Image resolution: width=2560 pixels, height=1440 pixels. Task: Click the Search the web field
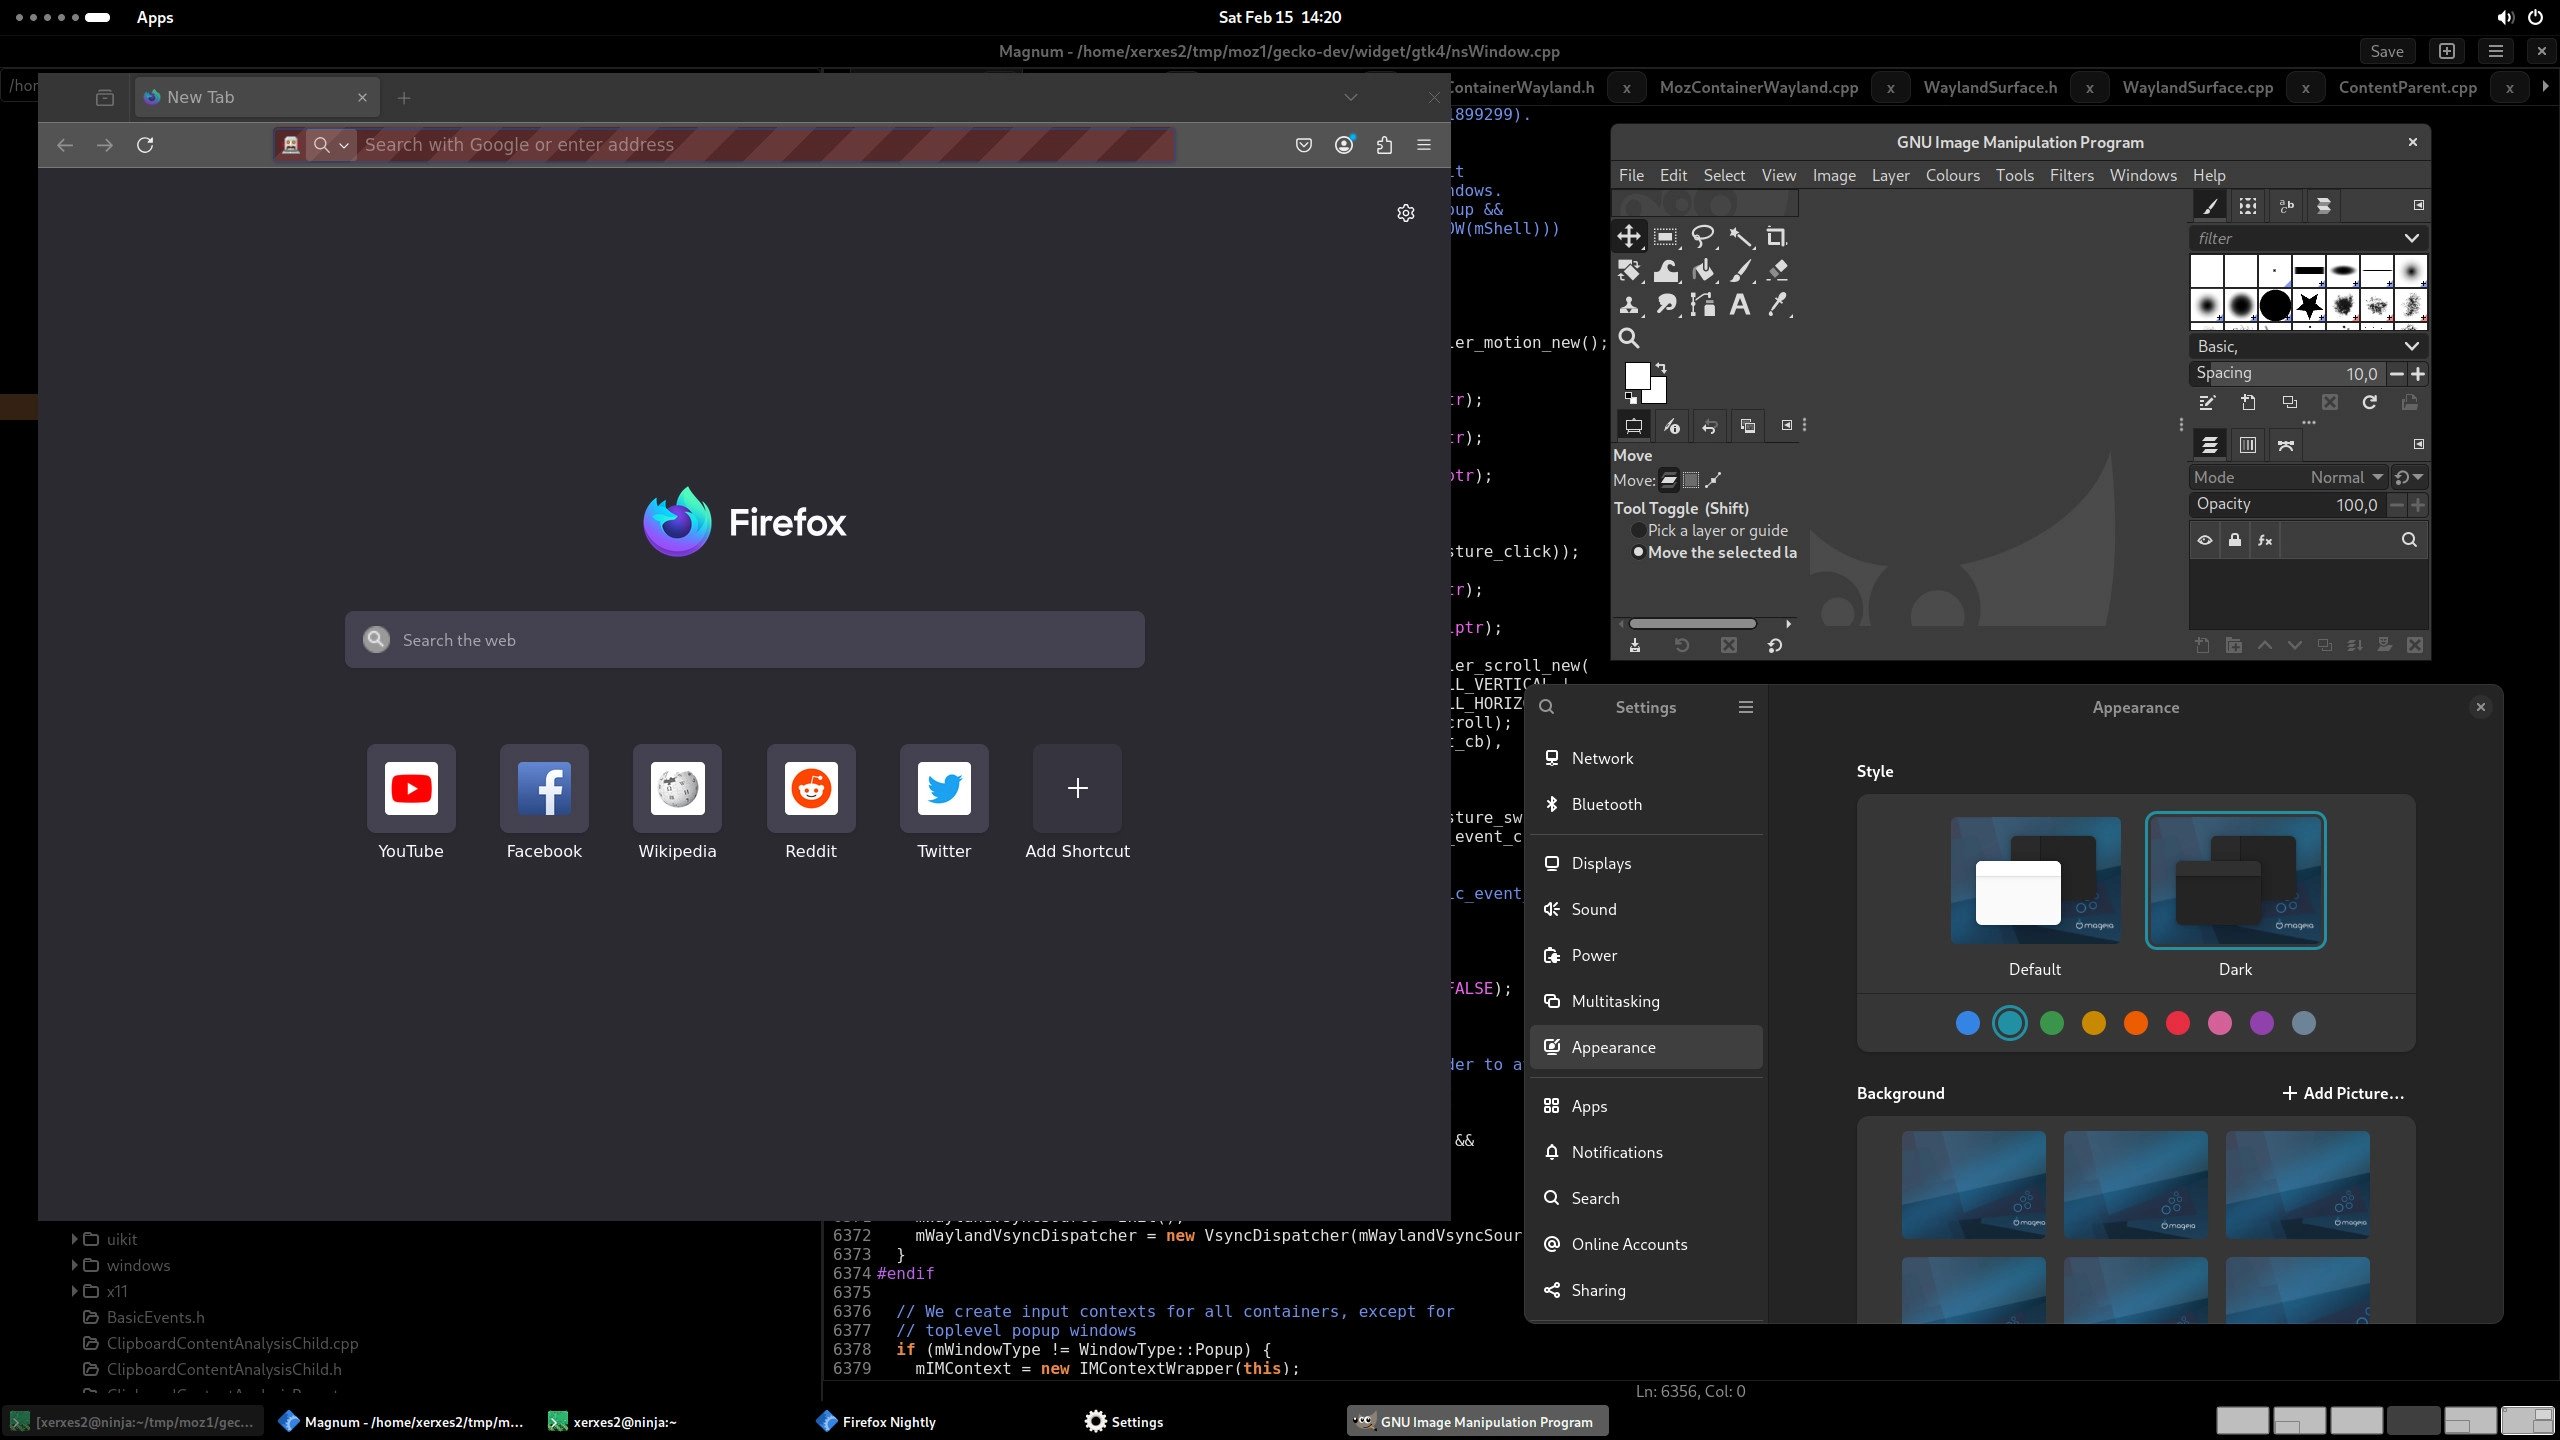(x=745, y=640)
